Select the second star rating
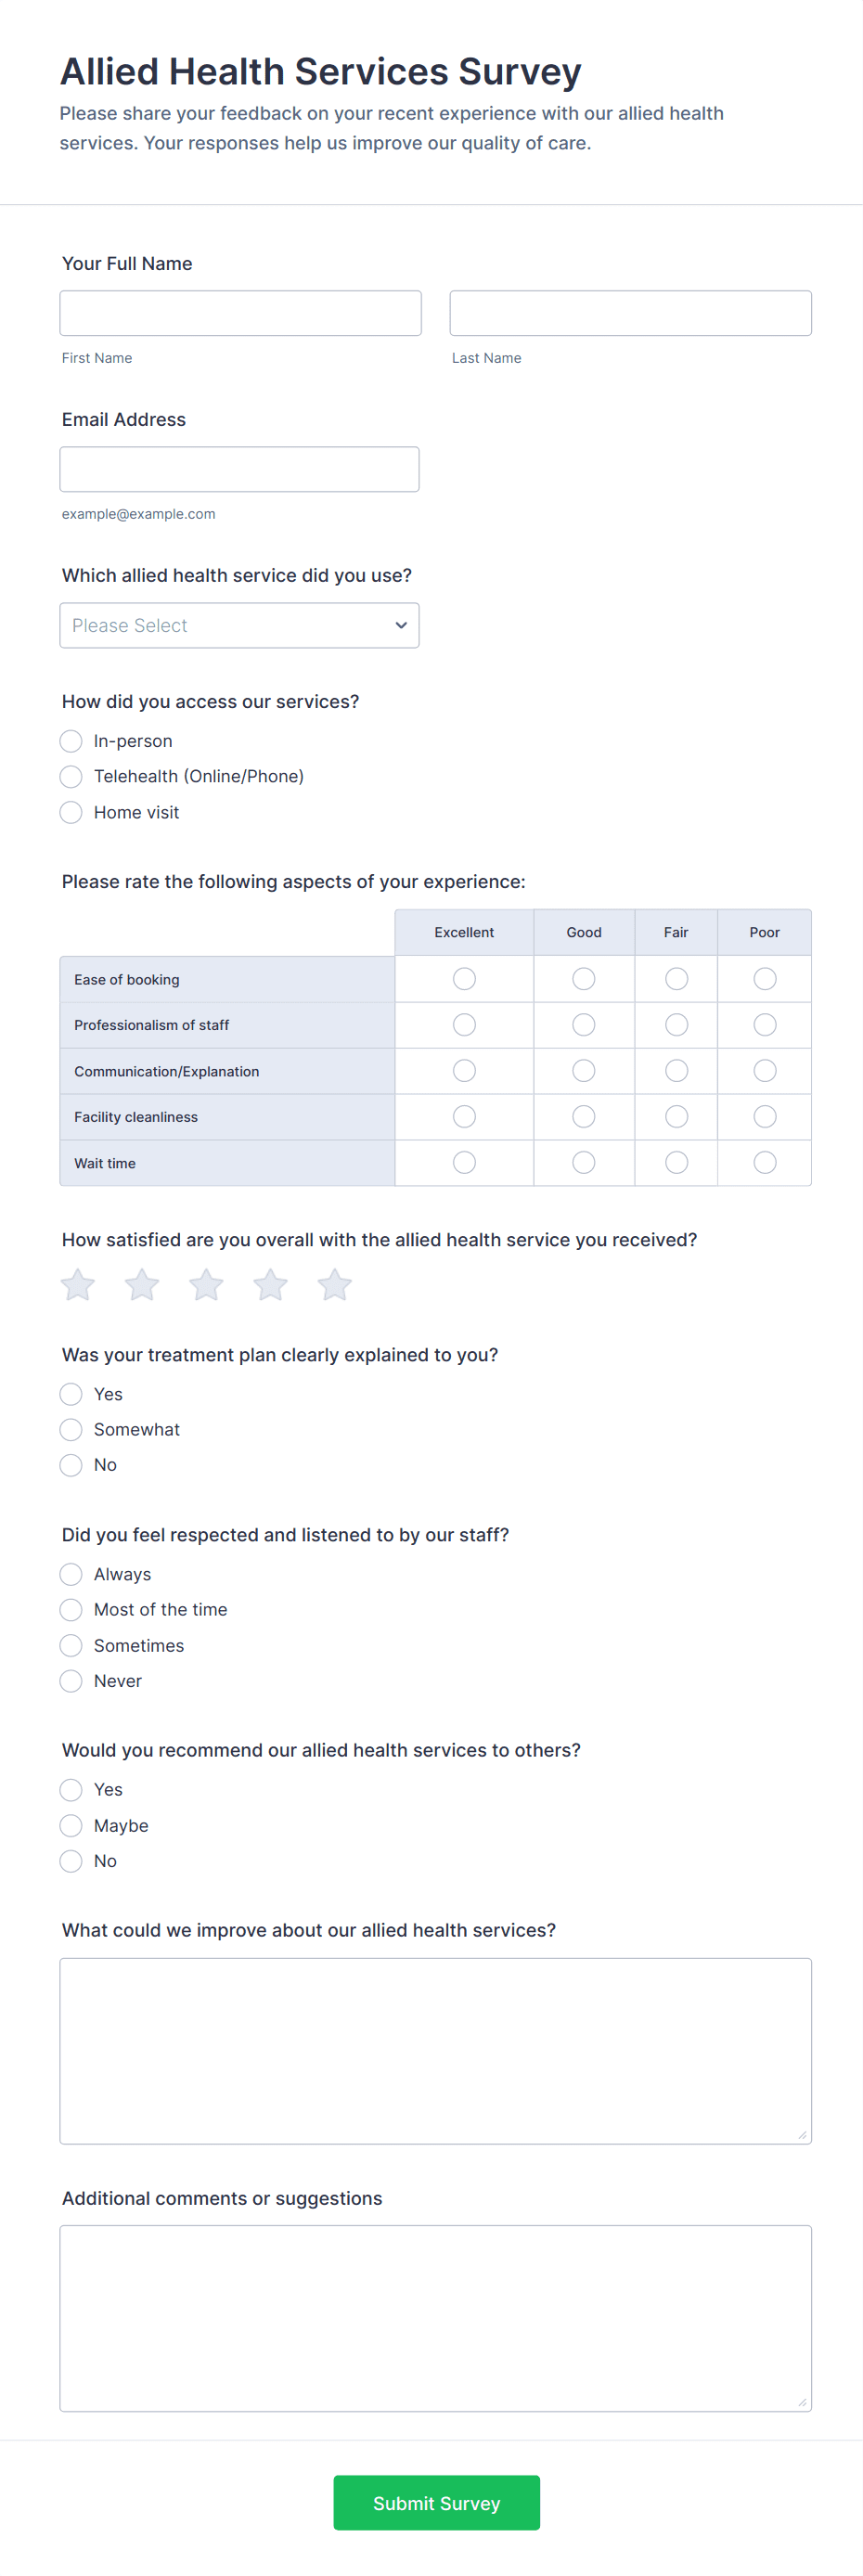The image size is (863, 2576). [x=142, y=1285]
